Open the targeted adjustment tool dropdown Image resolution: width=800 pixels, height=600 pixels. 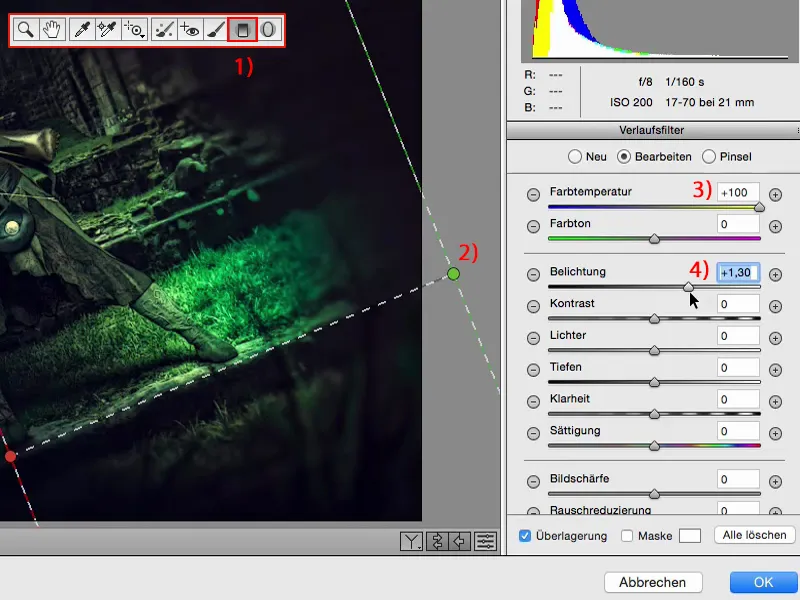click(x=135, y=31)
